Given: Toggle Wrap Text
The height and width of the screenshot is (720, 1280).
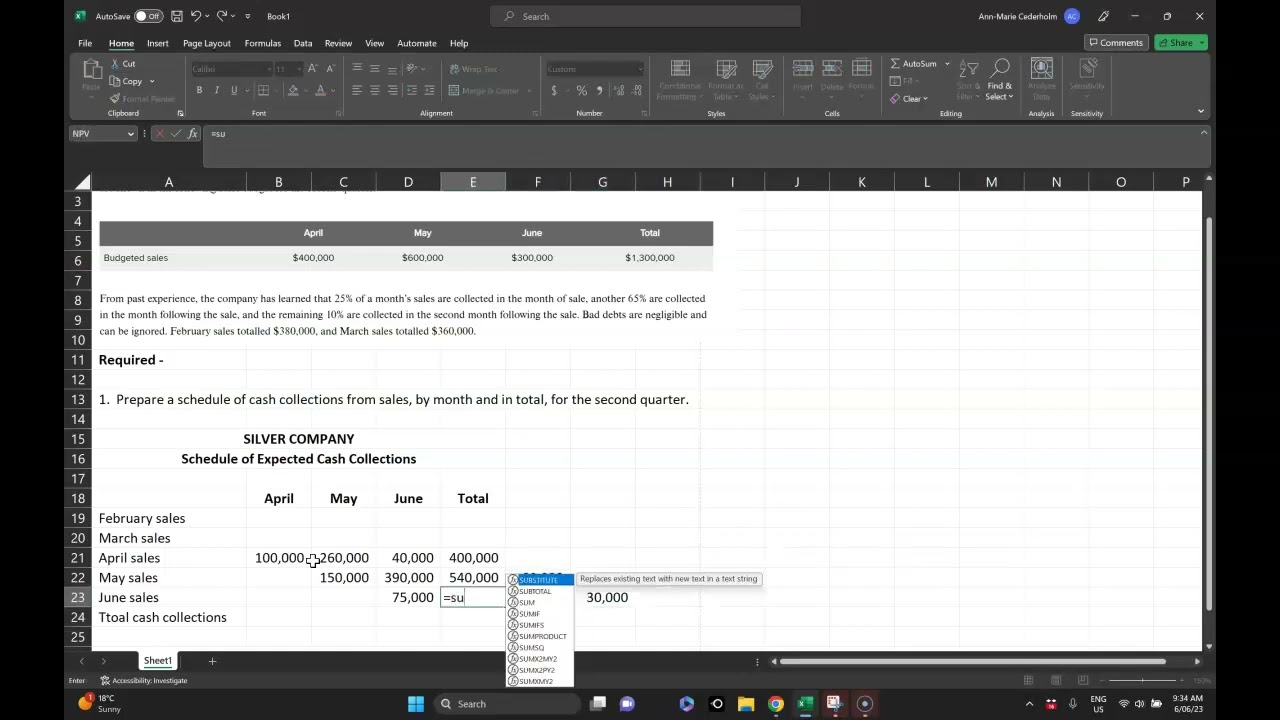Looking at the screenshot, I should (x=473, y=69).
